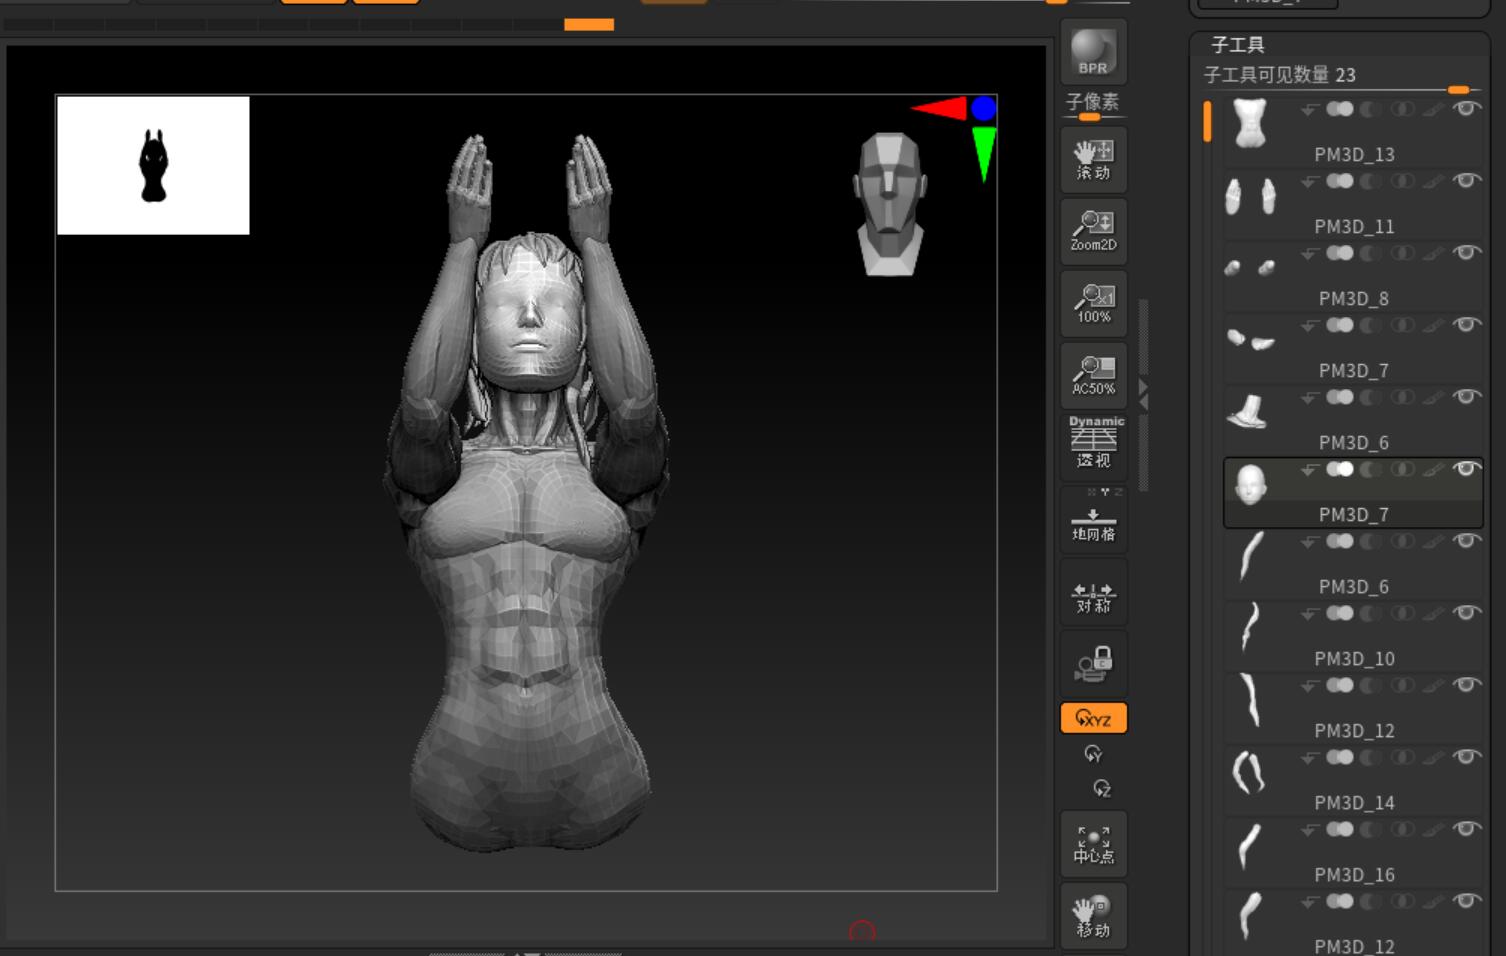
Task: Set PM3D_8 to boolean subtraction mode
Action: point(1371,253)
